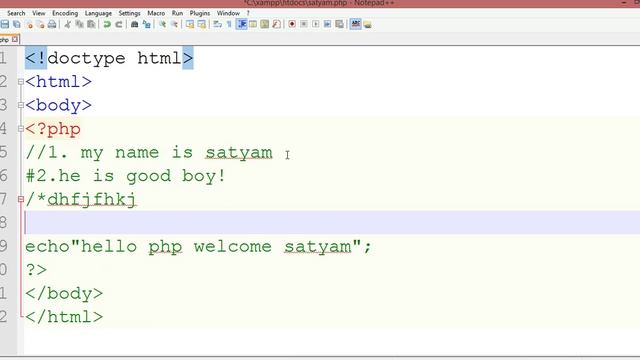Click Run Macro Multiple Times icon
The image size is (640, 360).
pyautogui.click(x=327, y=24)
